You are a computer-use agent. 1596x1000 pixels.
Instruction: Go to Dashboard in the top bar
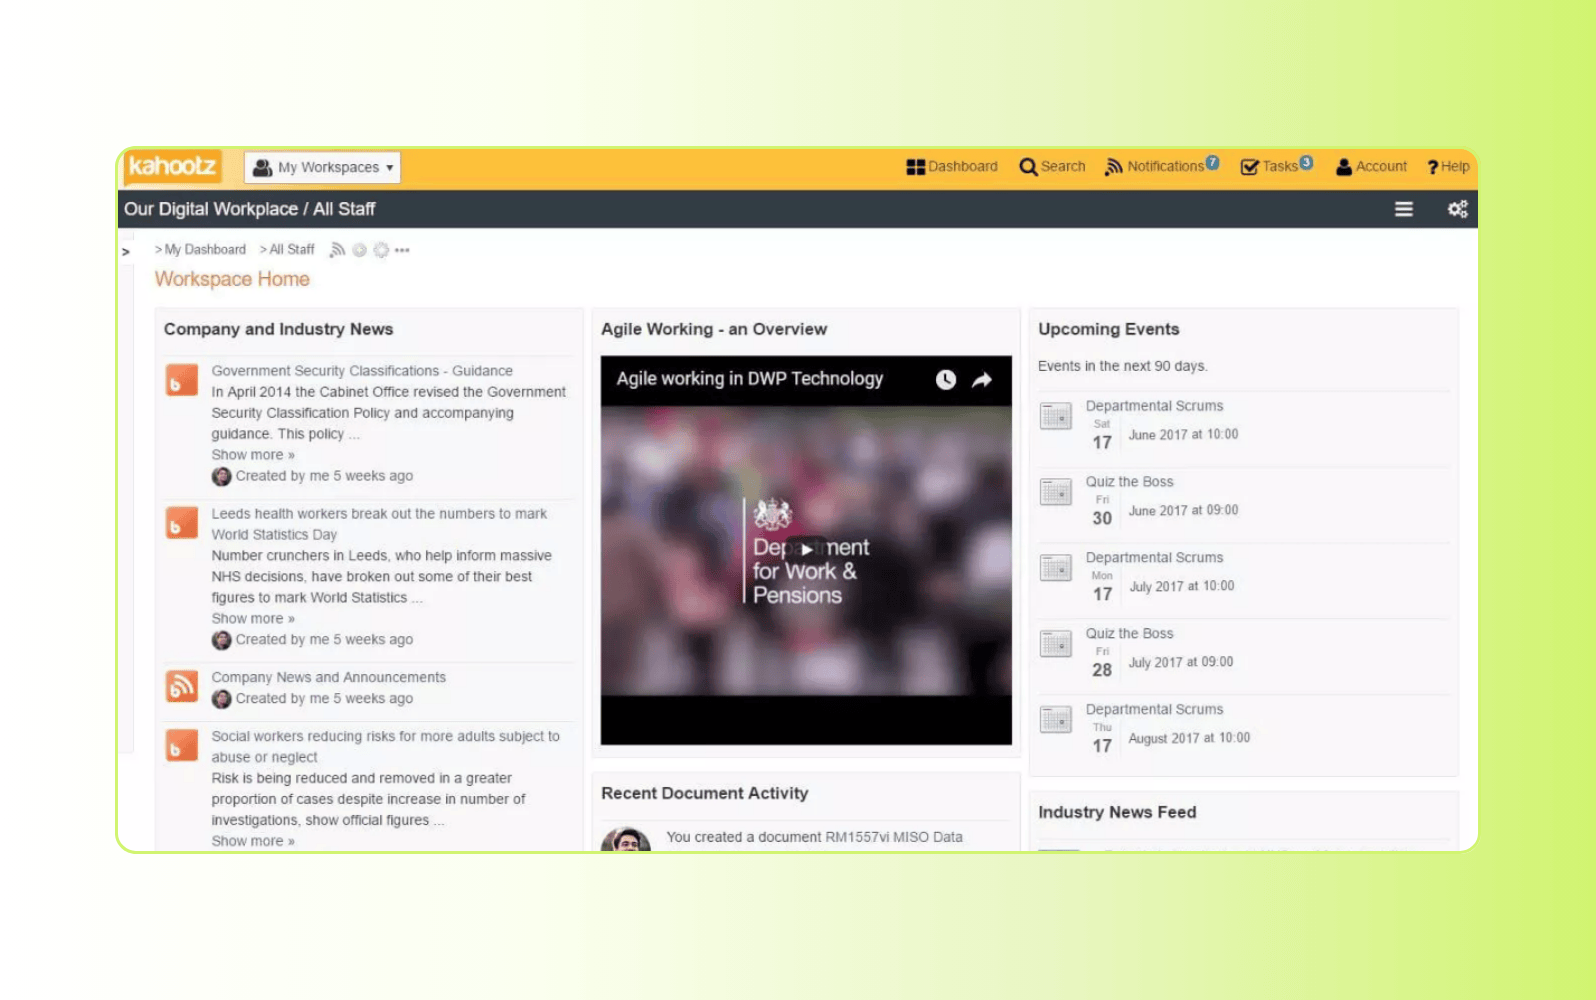point(952,167)
